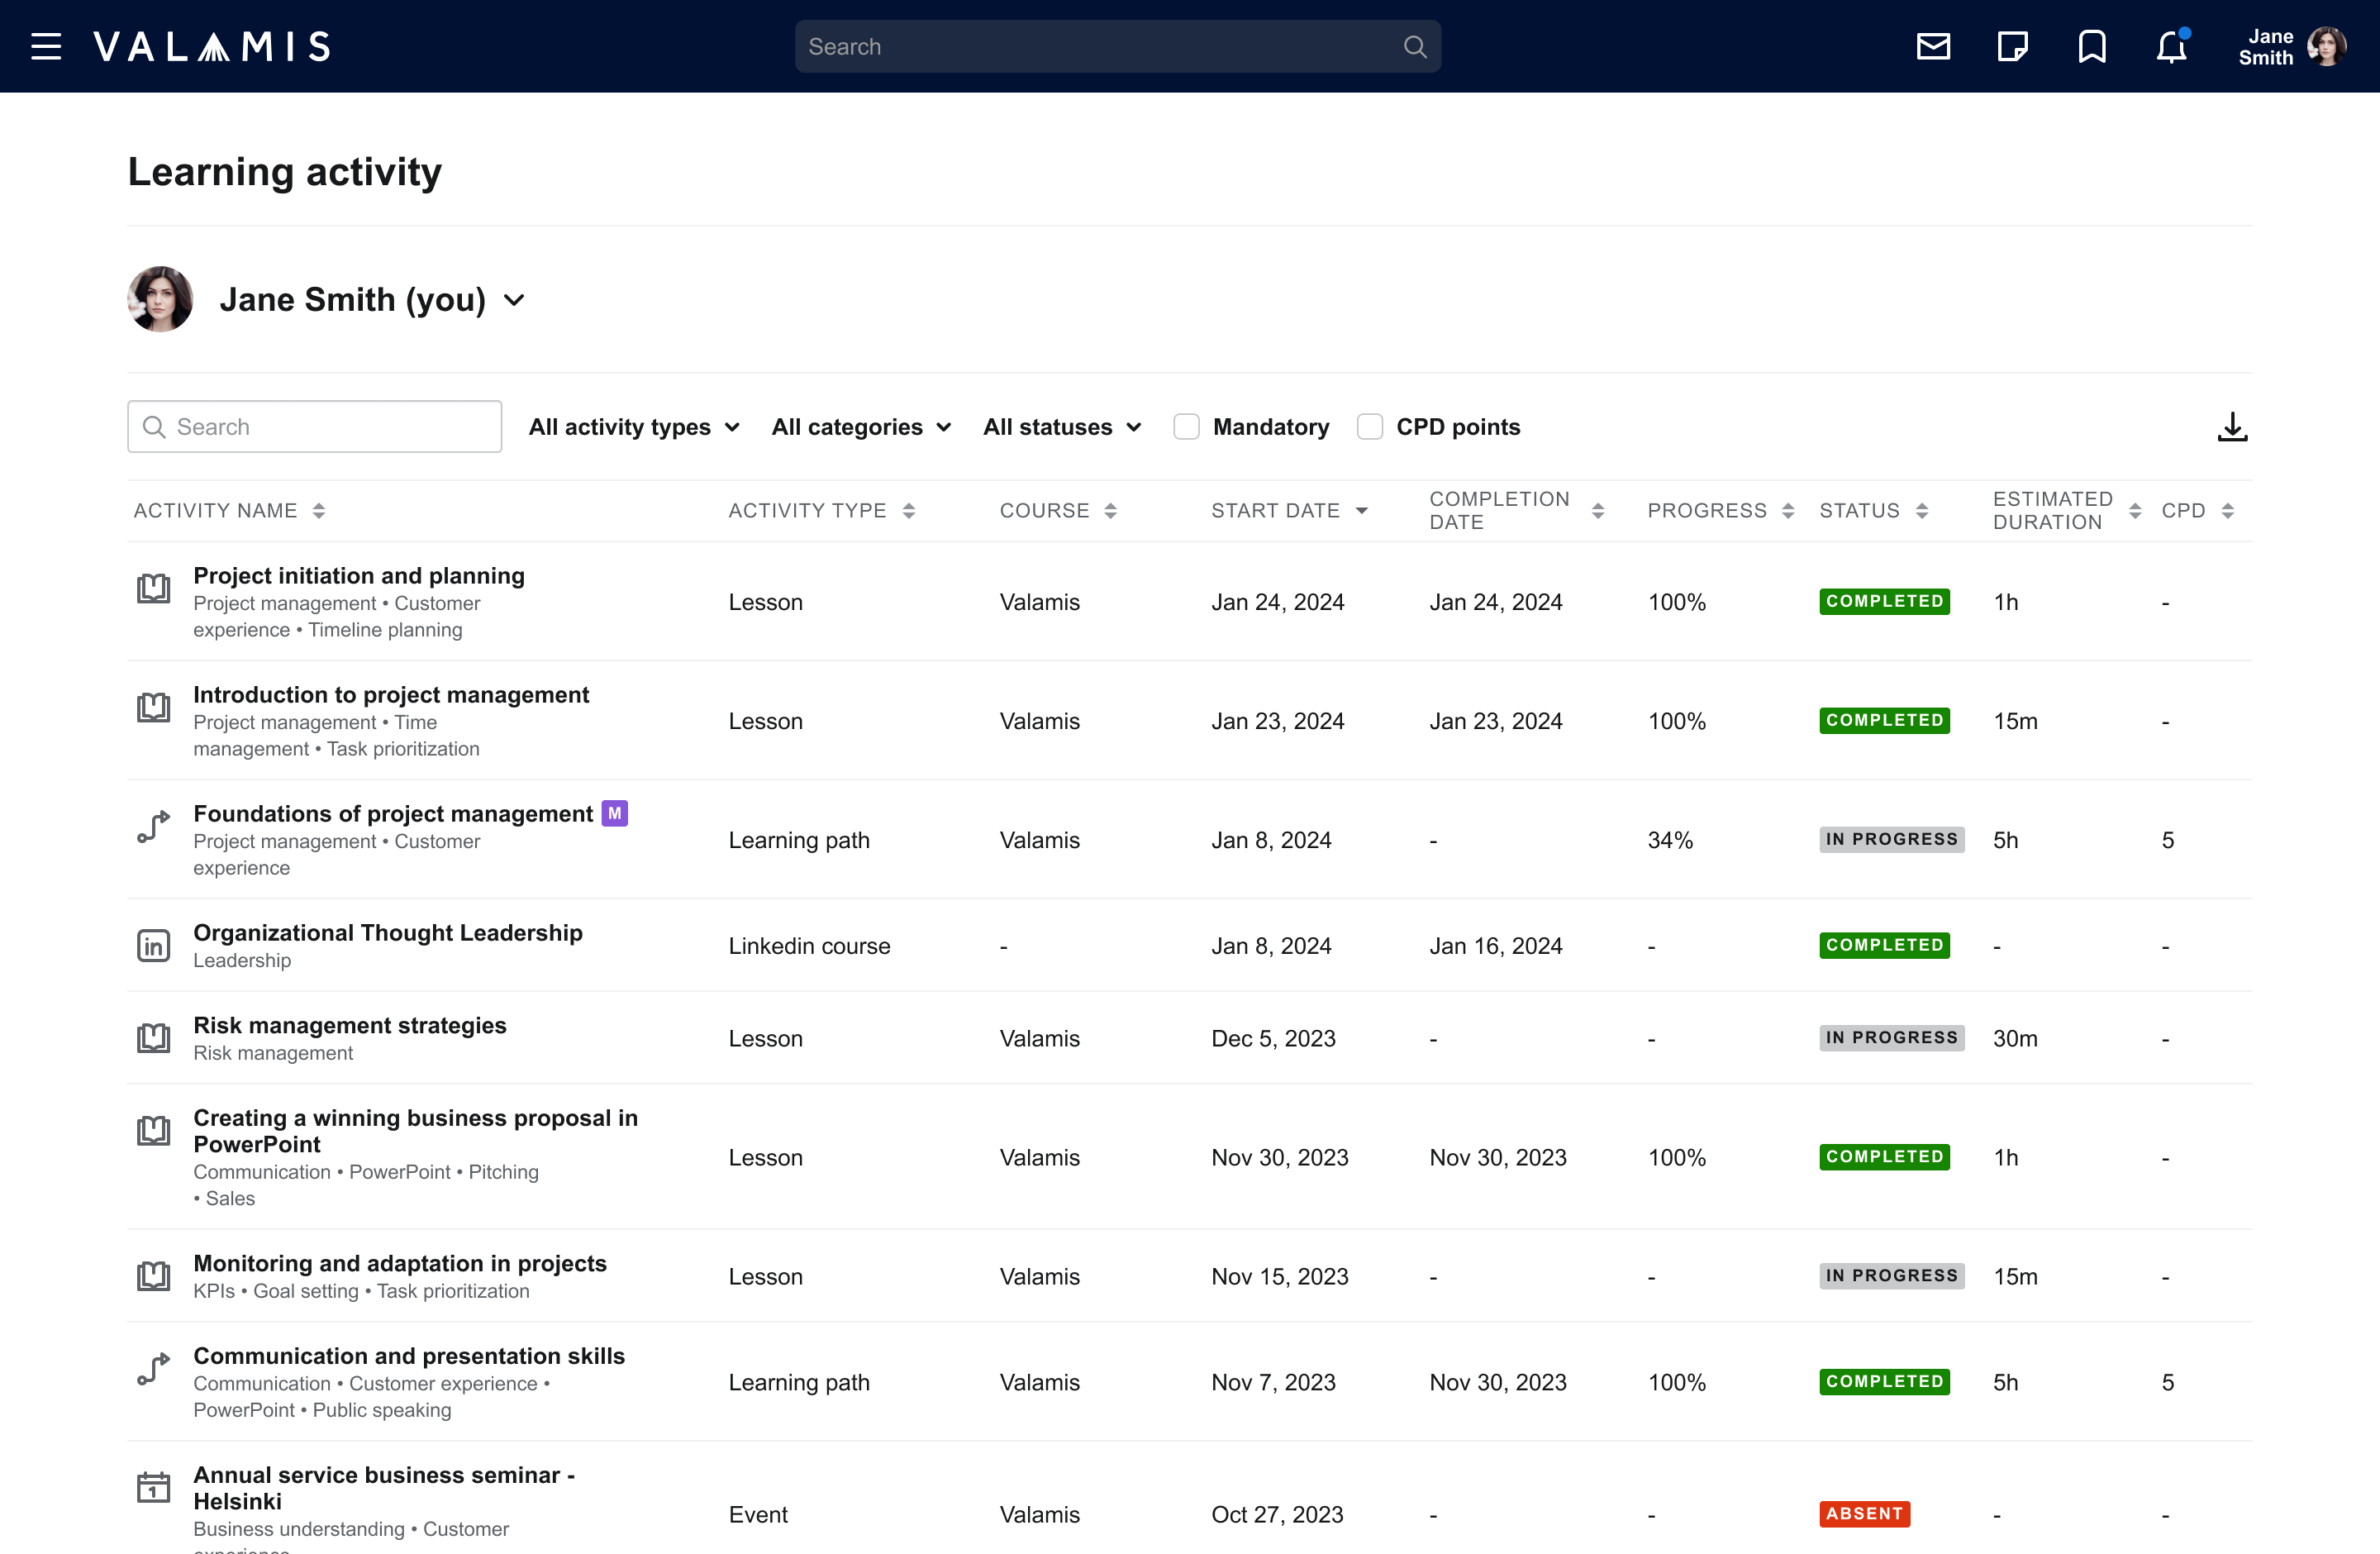The height and width of the screenshot is (1554, 2380).
Task: Enable the CPD points checkbox filter
Action: point(1369,427)
